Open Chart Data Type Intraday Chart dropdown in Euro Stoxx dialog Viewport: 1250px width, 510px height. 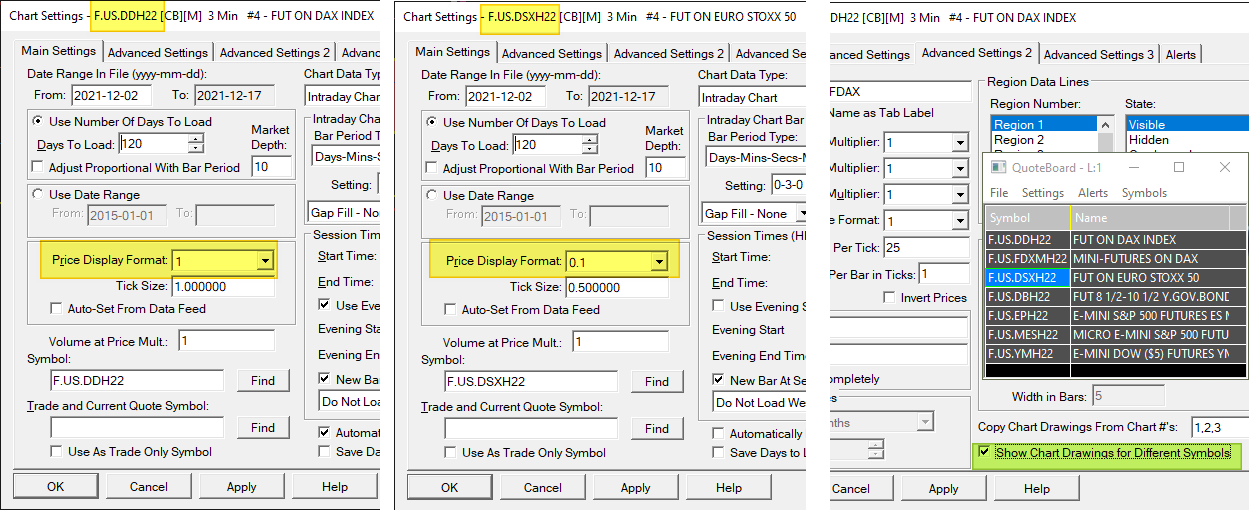pos(752,97)
